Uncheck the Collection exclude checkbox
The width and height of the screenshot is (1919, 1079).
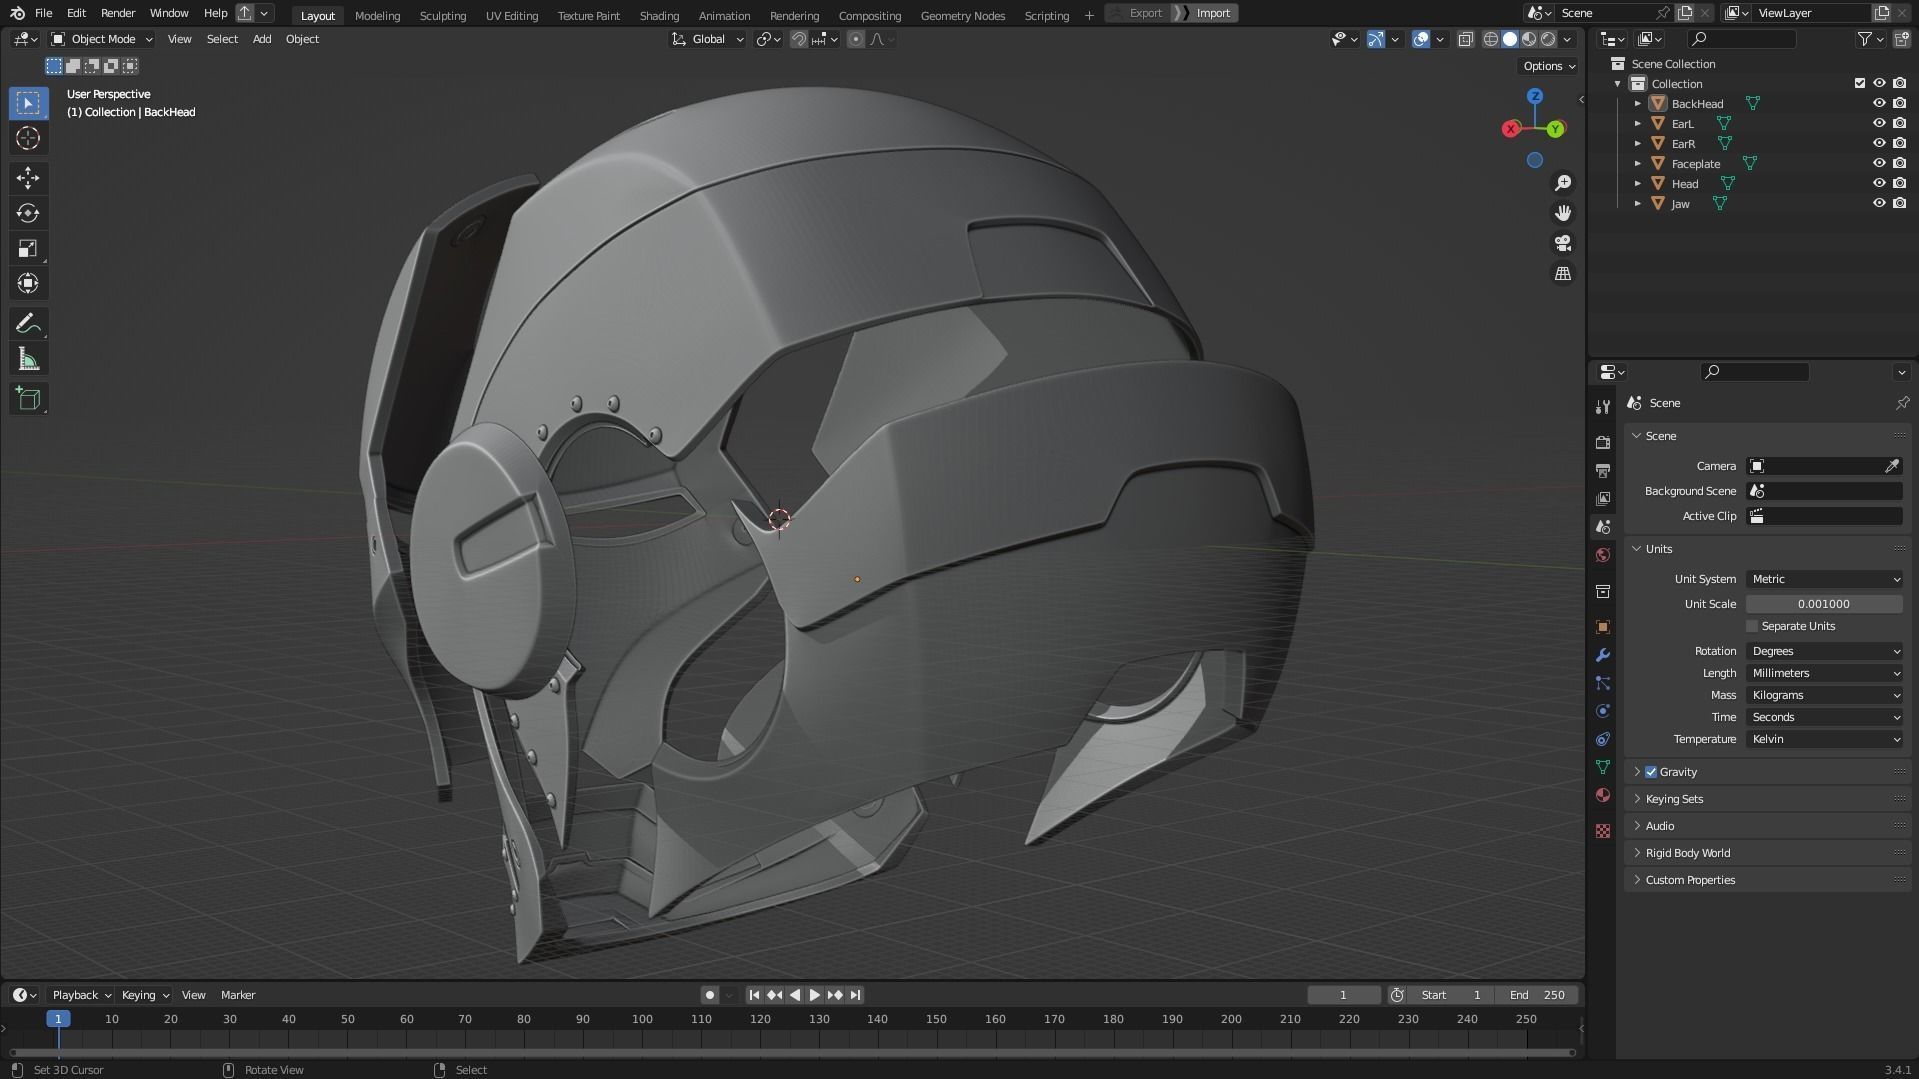pos(1860,83)
